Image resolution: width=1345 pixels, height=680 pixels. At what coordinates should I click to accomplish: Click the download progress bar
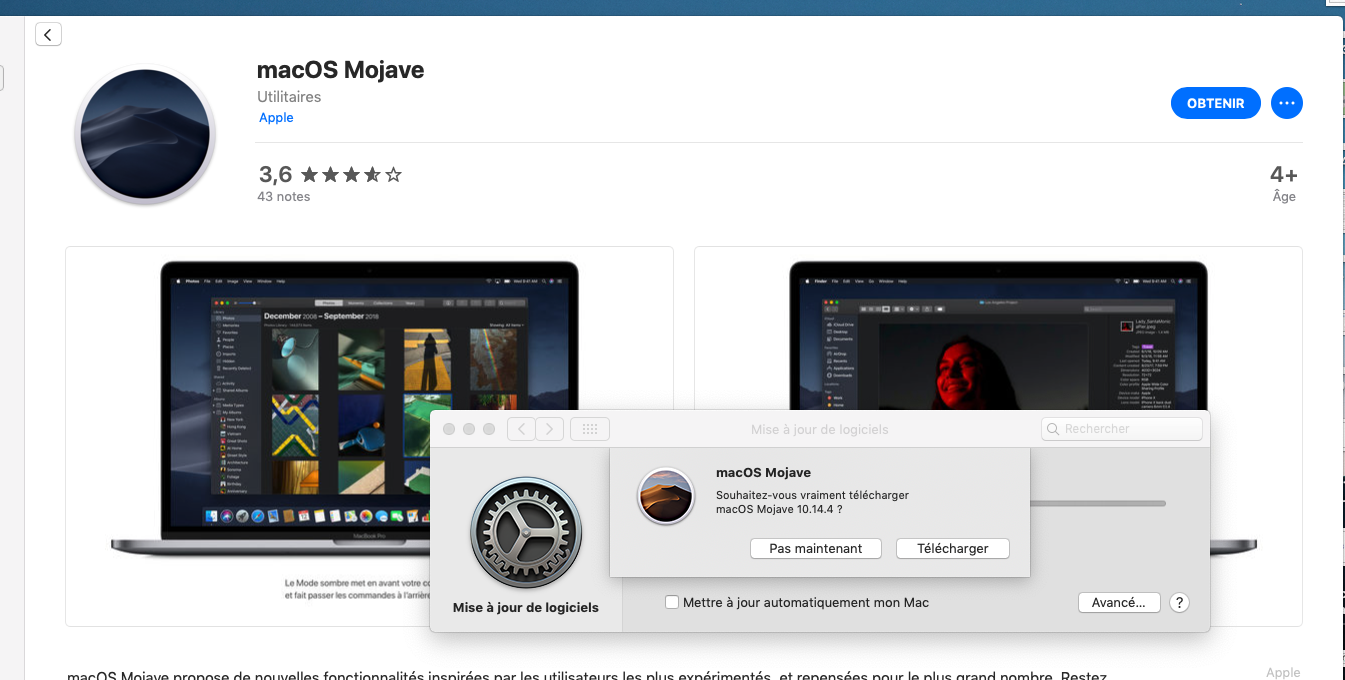pos(1098,503)
